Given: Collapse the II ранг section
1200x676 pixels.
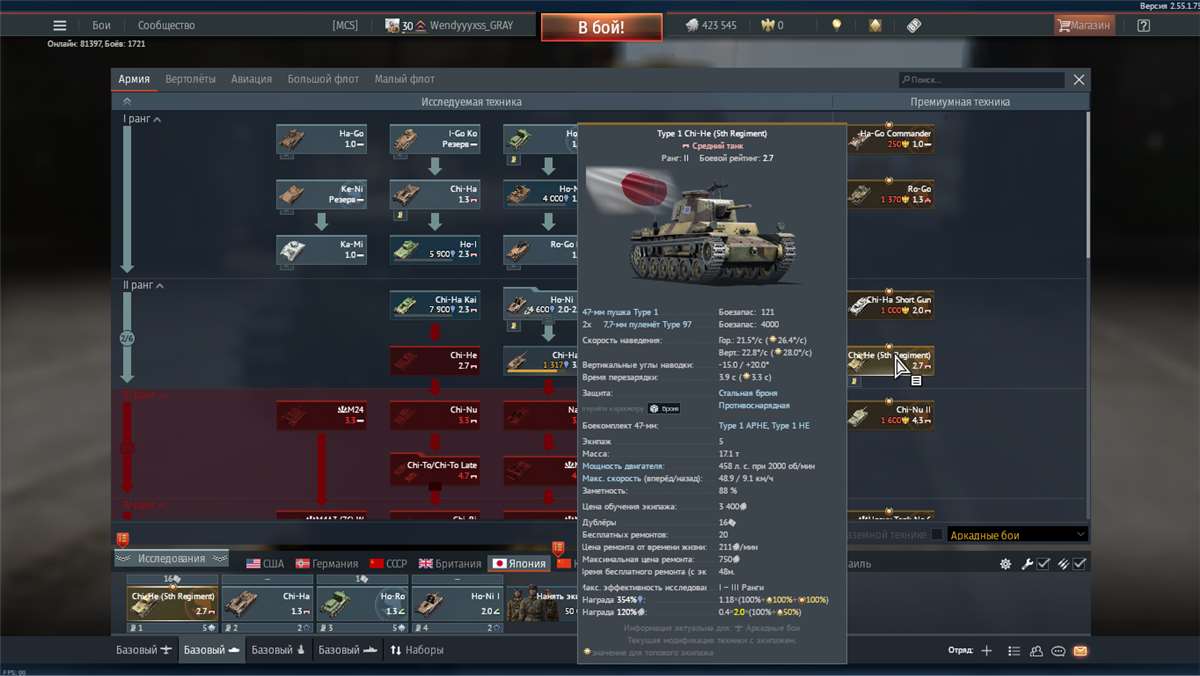Looking at the screenshot, I should point(142,285).
